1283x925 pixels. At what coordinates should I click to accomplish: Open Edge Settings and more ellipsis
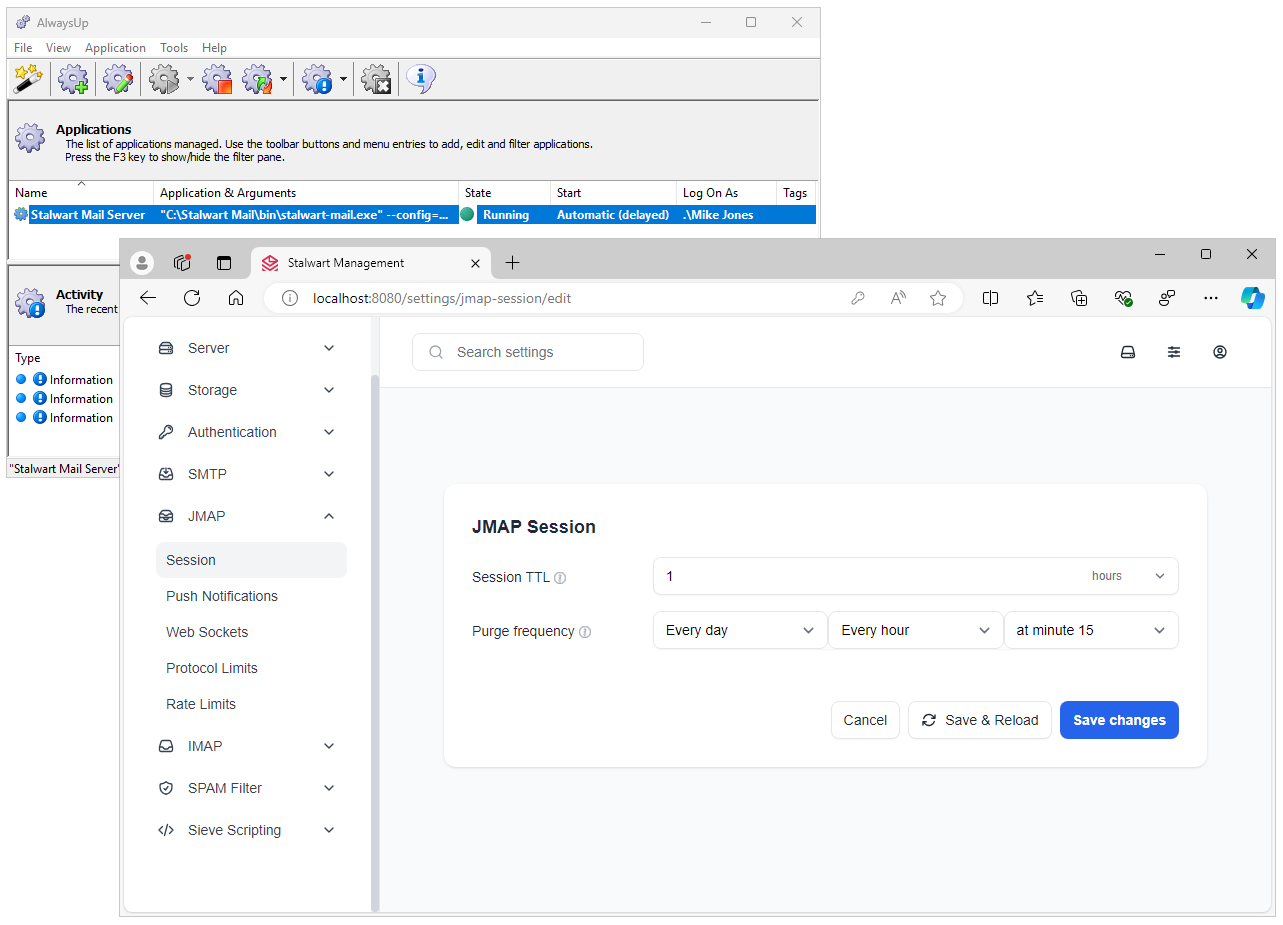(x=1211, y=298)
